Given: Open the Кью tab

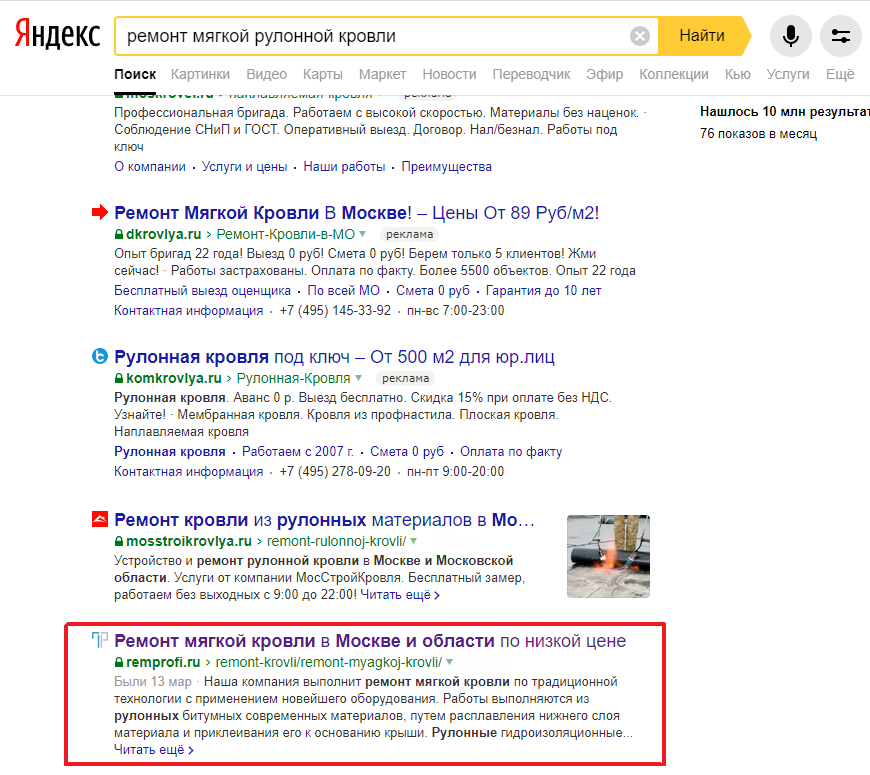Looking at the screenshot, I should [x=737, y=74].
